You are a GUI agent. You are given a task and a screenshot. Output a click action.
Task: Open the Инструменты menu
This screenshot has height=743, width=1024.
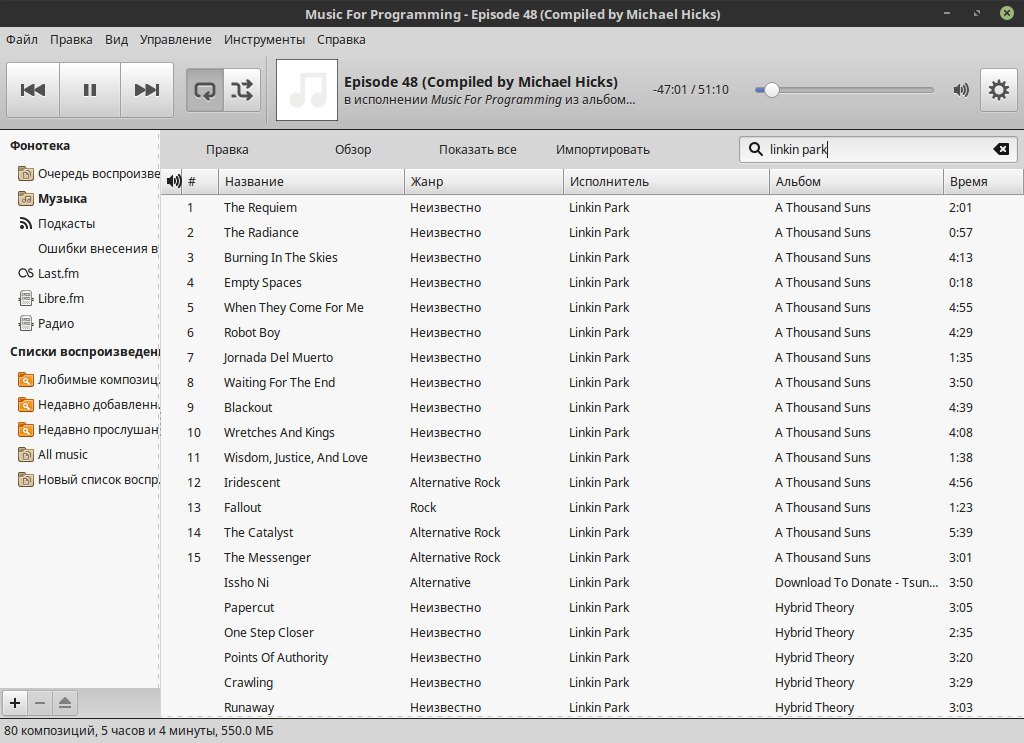[x=264, y=40]
